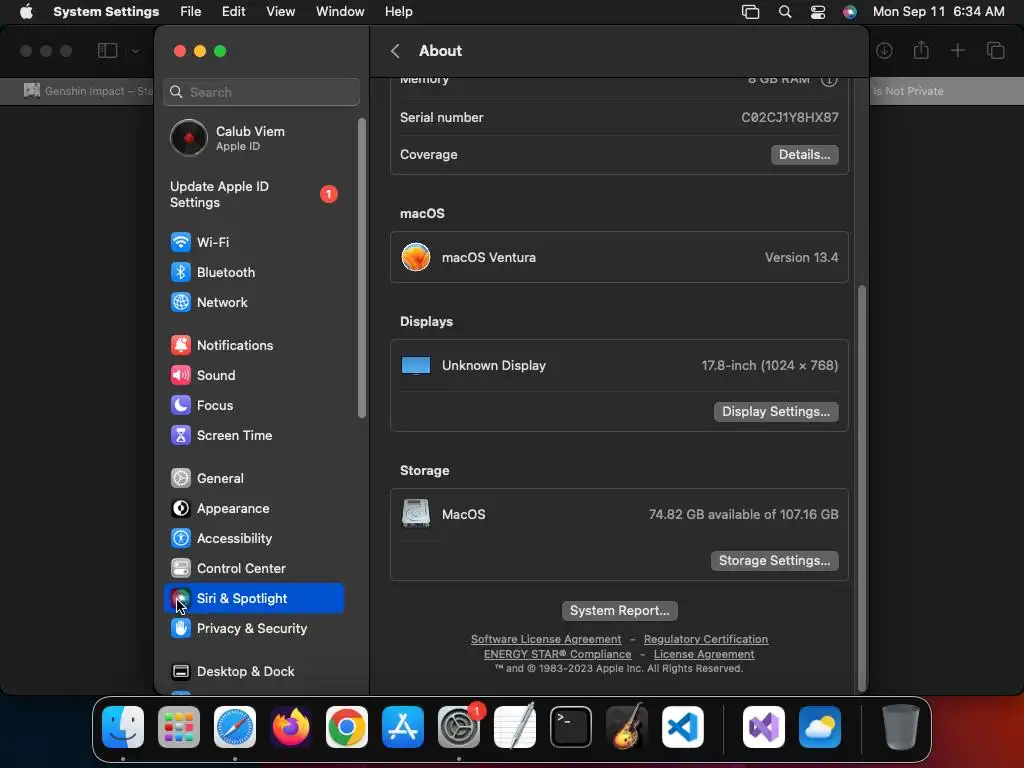
Task: Open the File menu
Action: pyautogui.click(x=191, y=12)
